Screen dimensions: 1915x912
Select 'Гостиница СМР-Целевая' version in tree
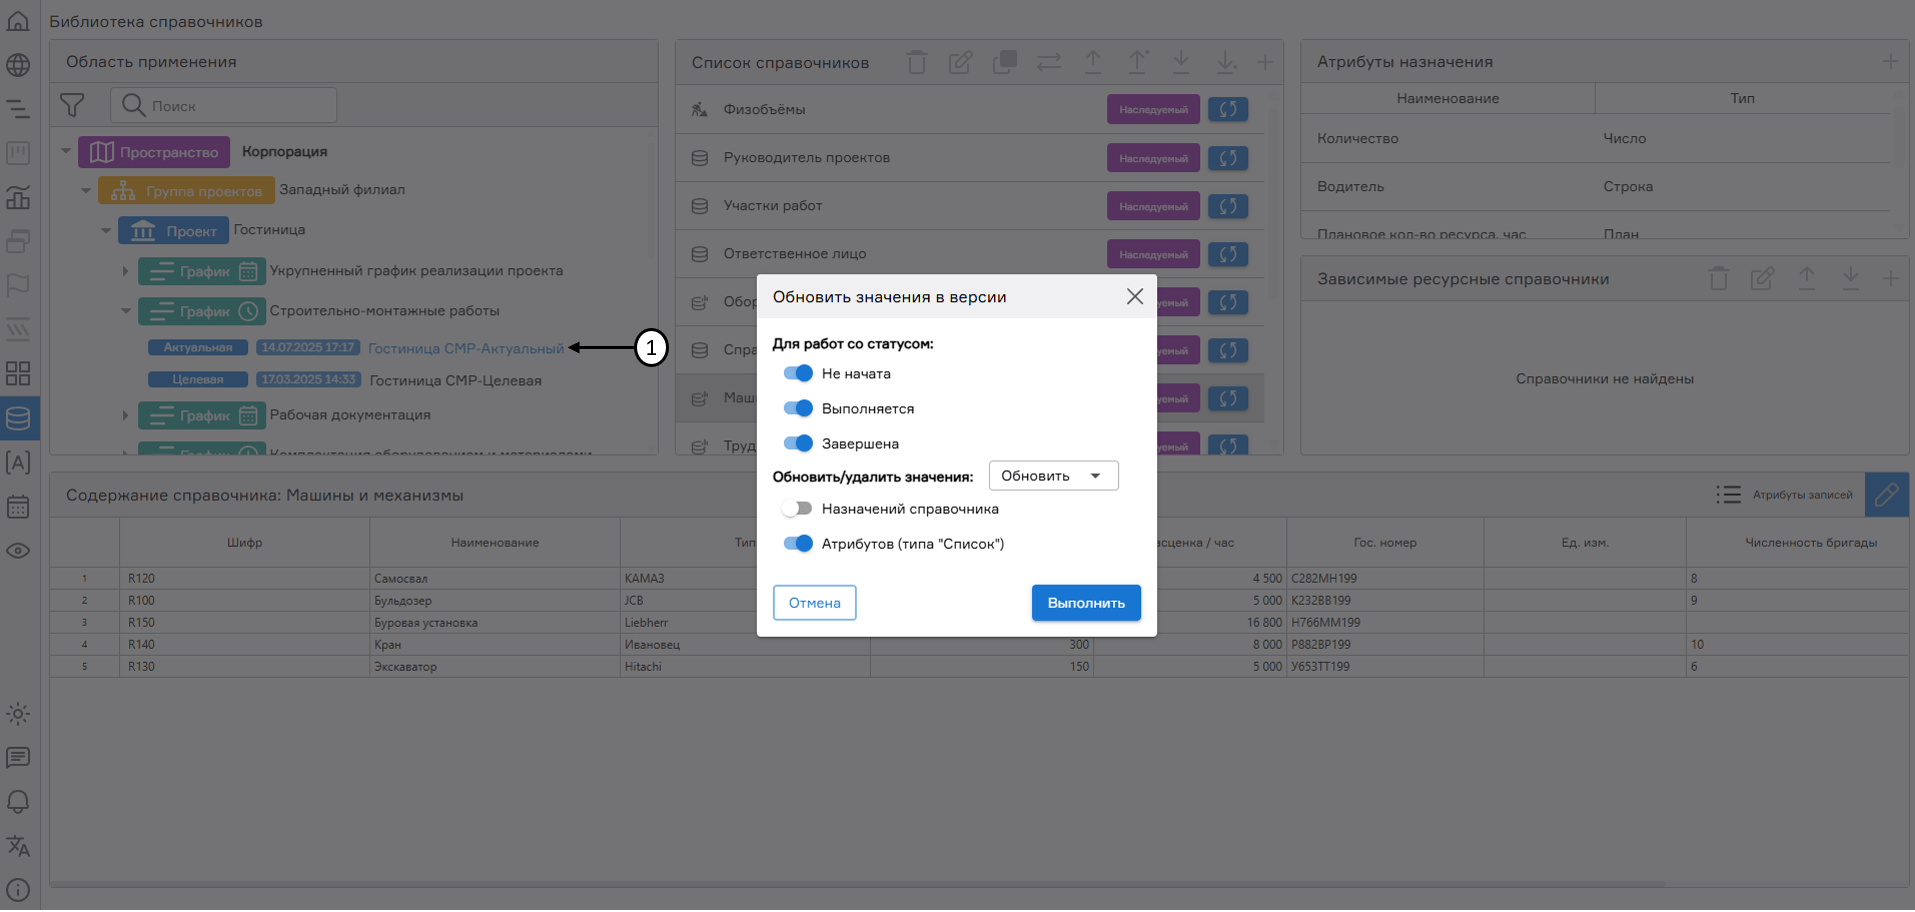click(x=455, y=381)
